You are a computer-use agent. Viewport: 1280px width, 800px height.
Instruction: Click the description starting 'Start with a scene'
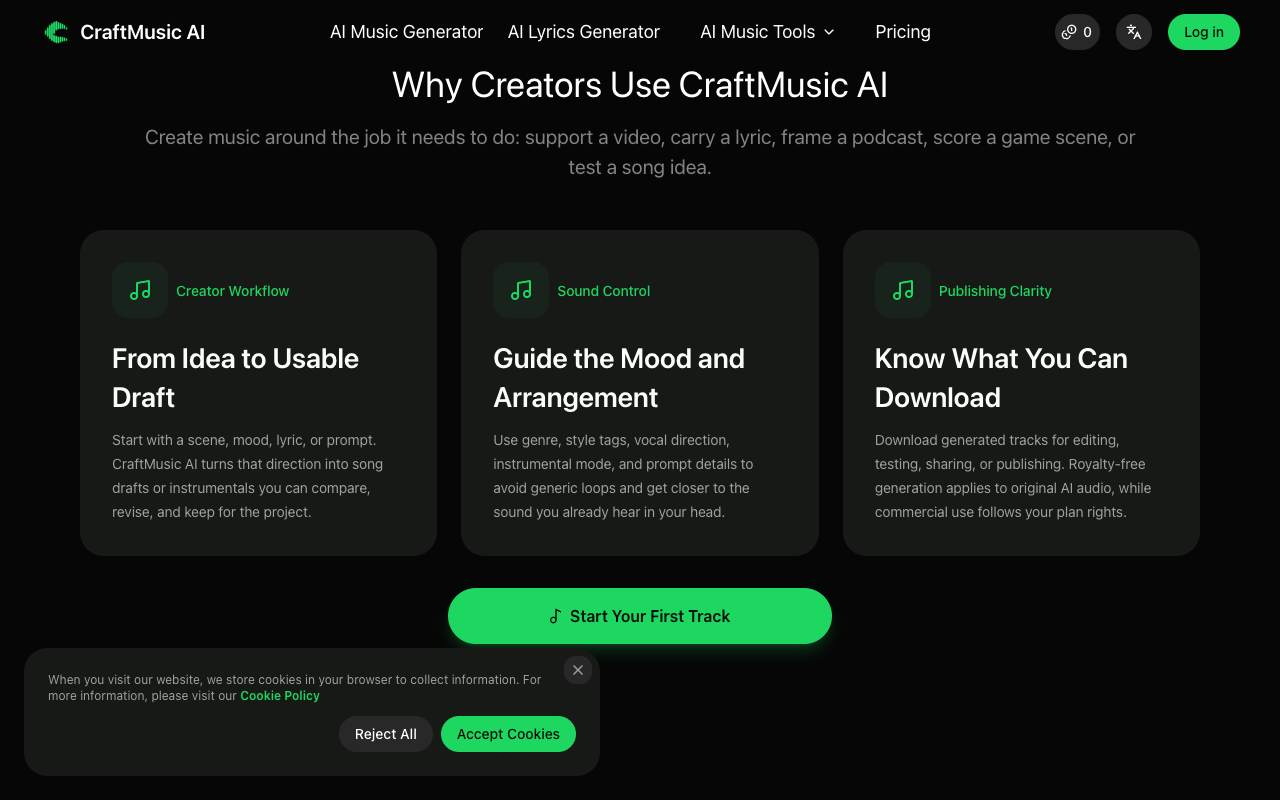pyautogui.click(x=248, y=476)
